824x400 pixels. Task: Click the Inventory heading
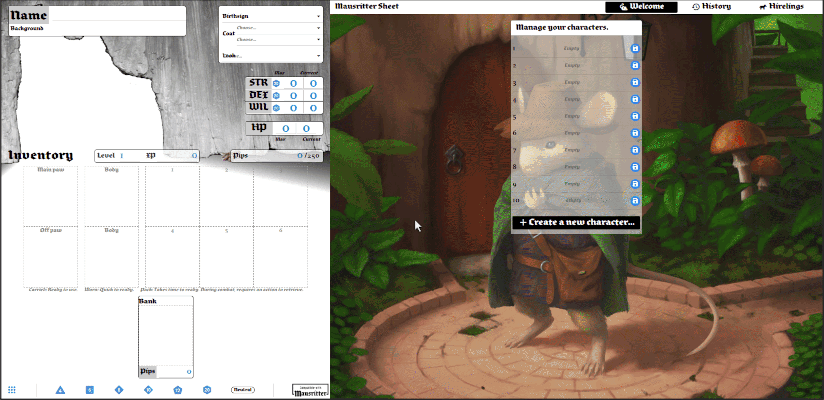coord(40,156)
